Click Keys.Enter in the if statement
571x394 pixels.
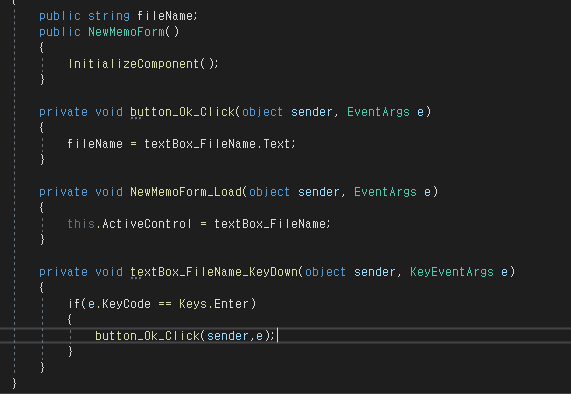(214, 304)
